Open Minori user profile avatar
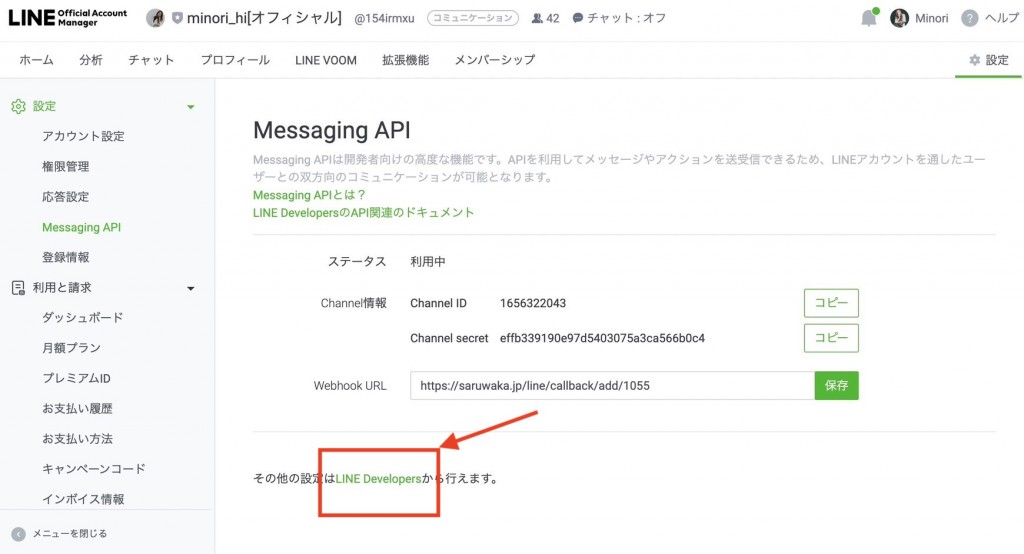Viewport: 1024px width, 554px height. [899, 18]
